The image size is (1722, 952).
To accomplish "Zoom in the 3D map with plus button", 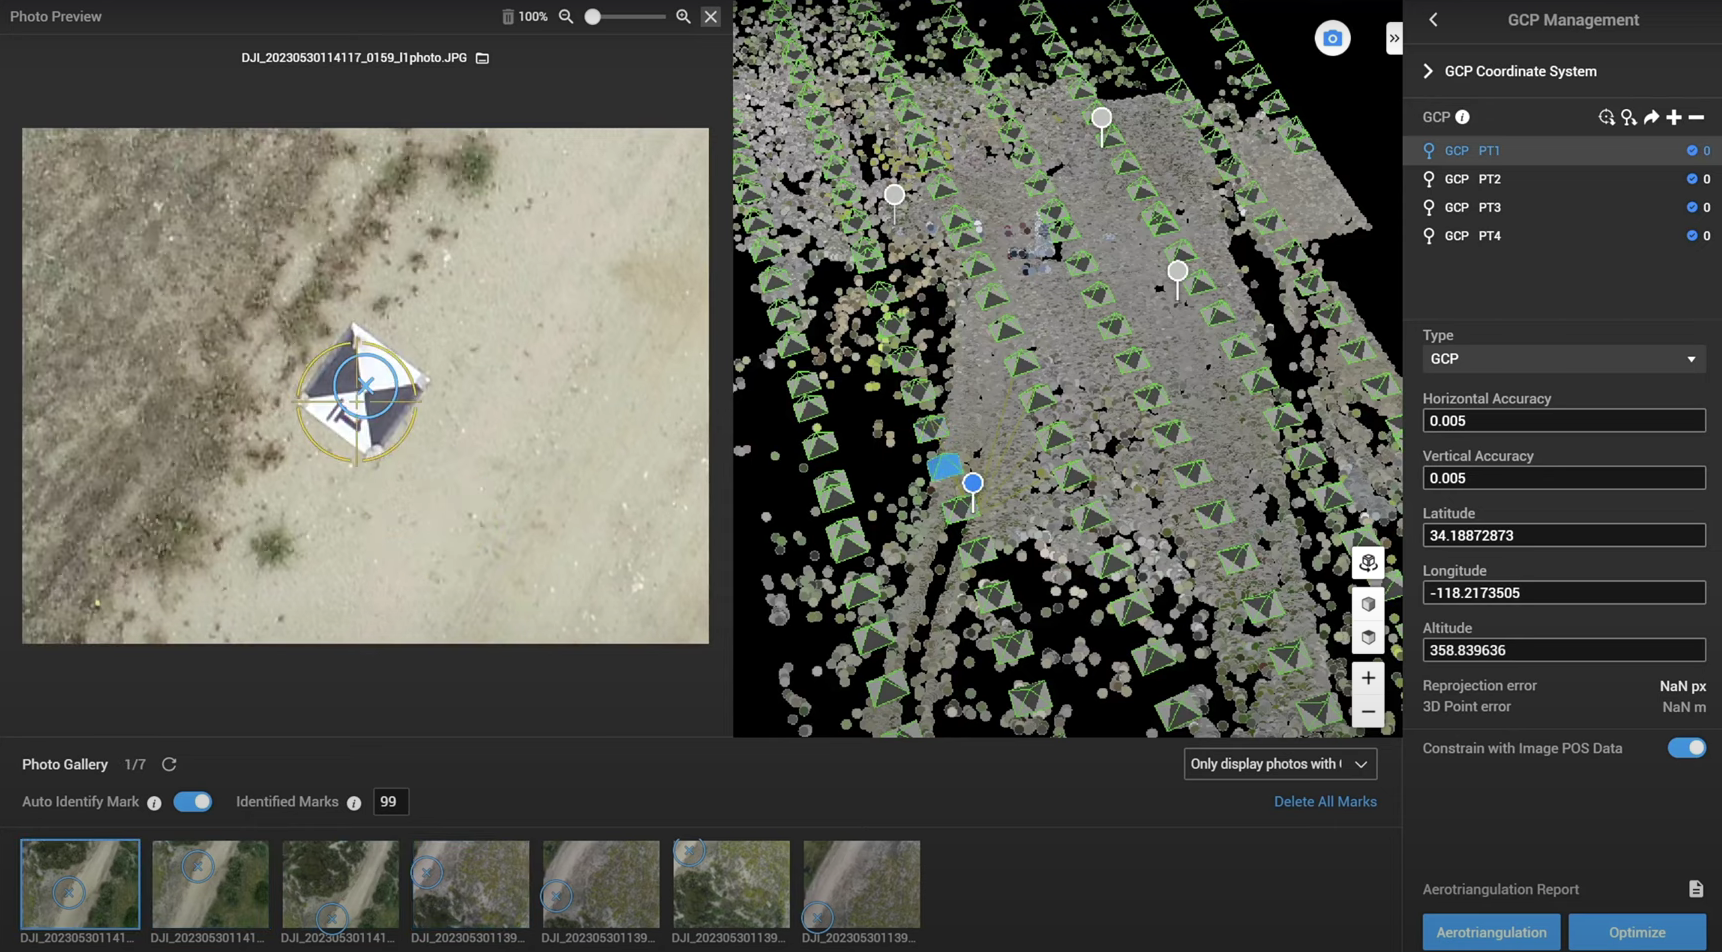I will (1368, 678).
